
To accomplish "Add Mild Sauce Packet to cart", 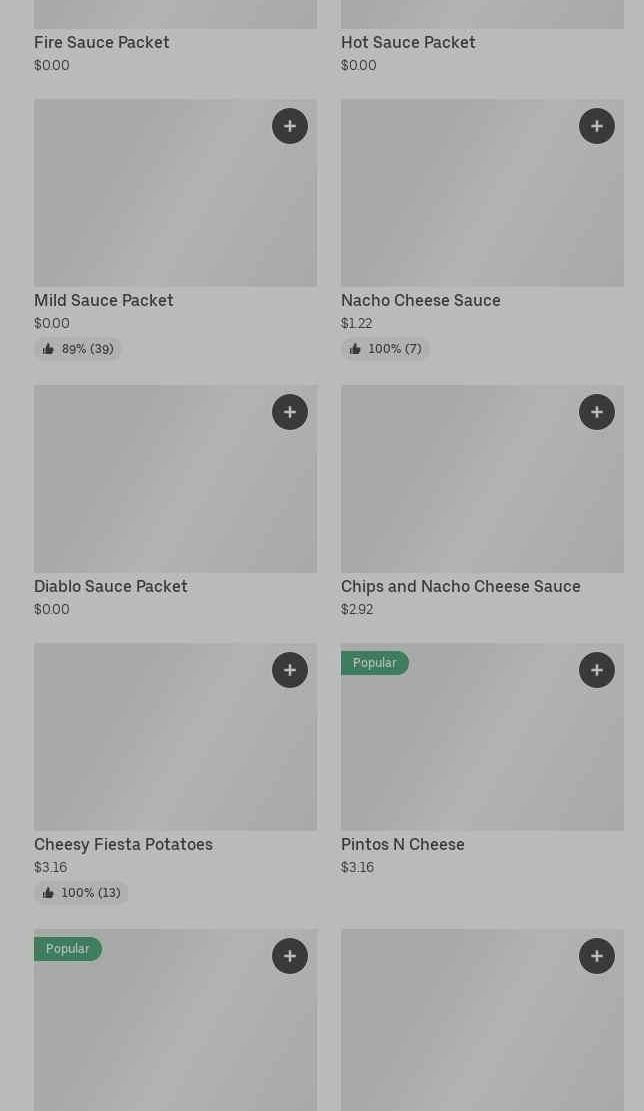I will (290, 126).
